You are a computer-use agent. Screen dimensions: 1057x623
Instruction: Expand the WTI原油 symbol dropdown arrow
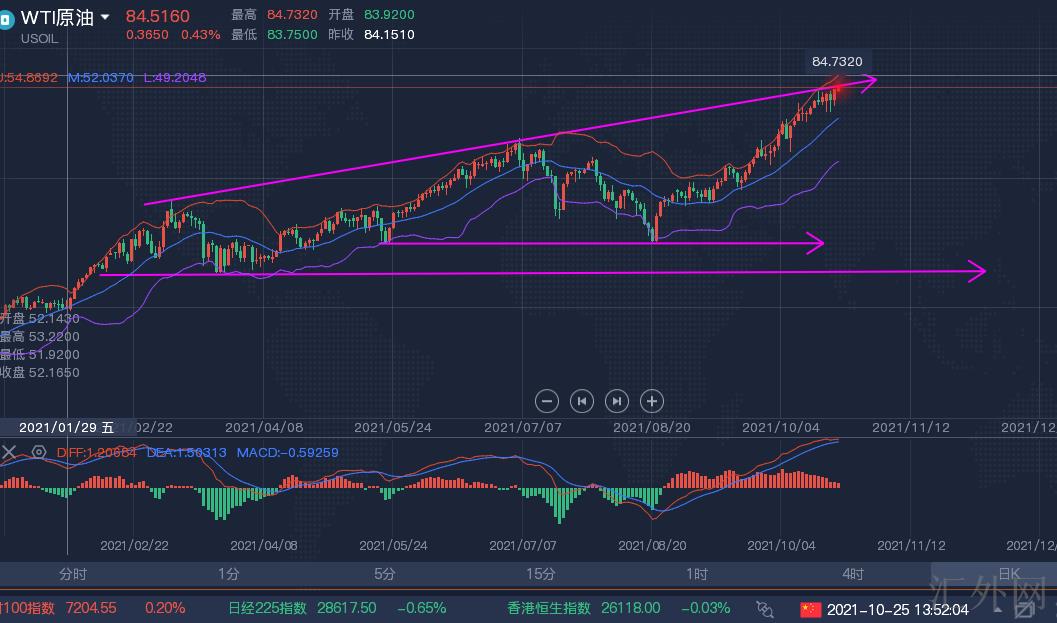pos(106,17)
